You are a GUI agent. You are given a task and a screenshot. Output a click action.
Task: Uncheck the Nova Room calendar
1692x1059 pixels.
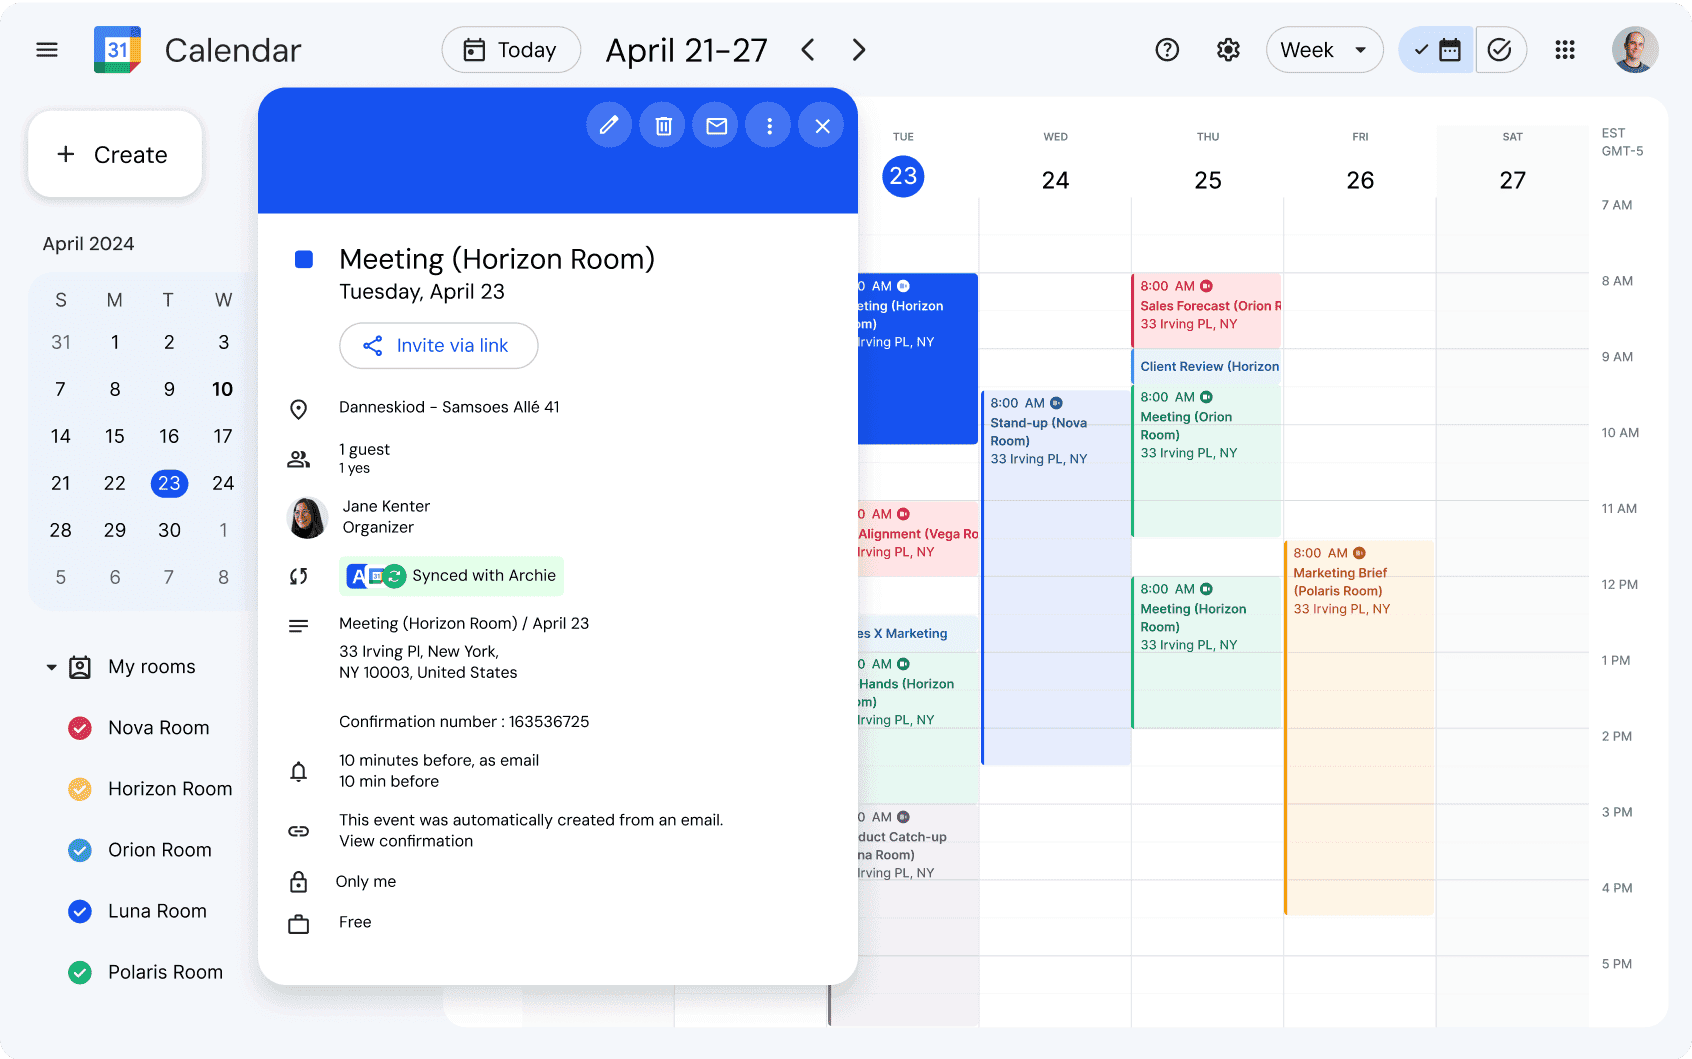pos(80,728)
